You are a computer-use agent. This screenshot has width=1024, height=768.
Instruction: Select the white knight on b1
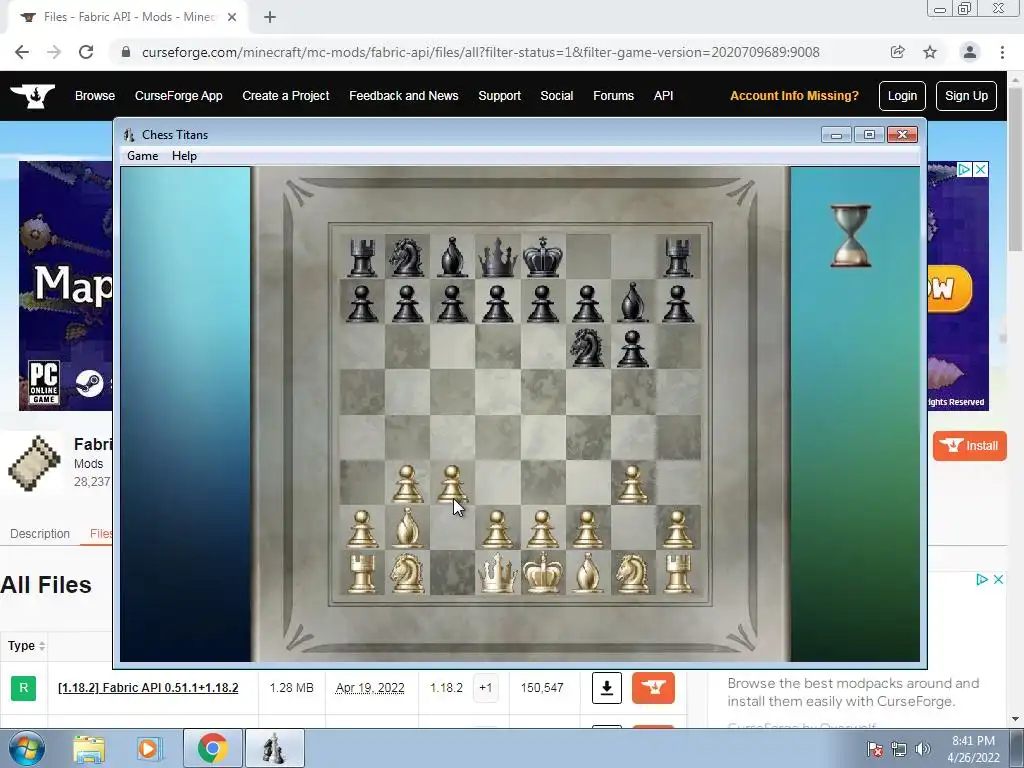click(x=407, y=573)
